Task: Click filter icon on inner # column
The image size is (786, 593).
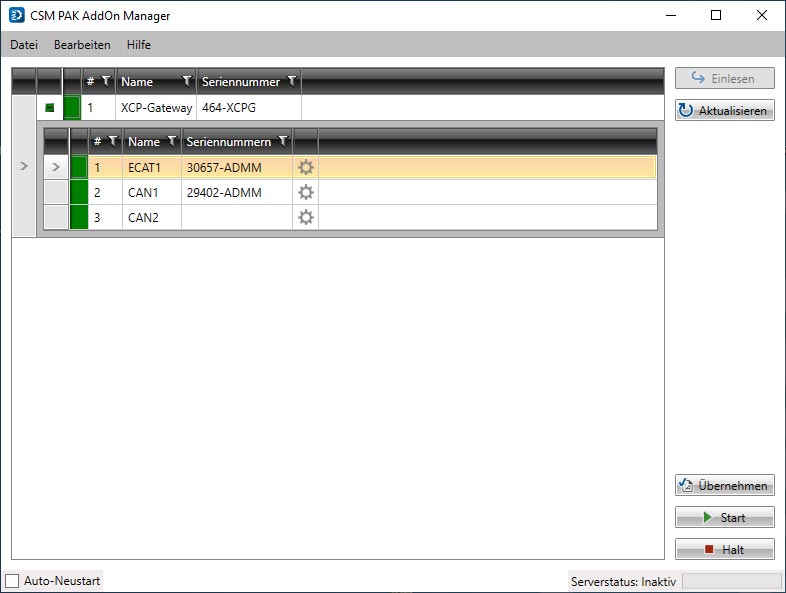Action: coord(113,141)
